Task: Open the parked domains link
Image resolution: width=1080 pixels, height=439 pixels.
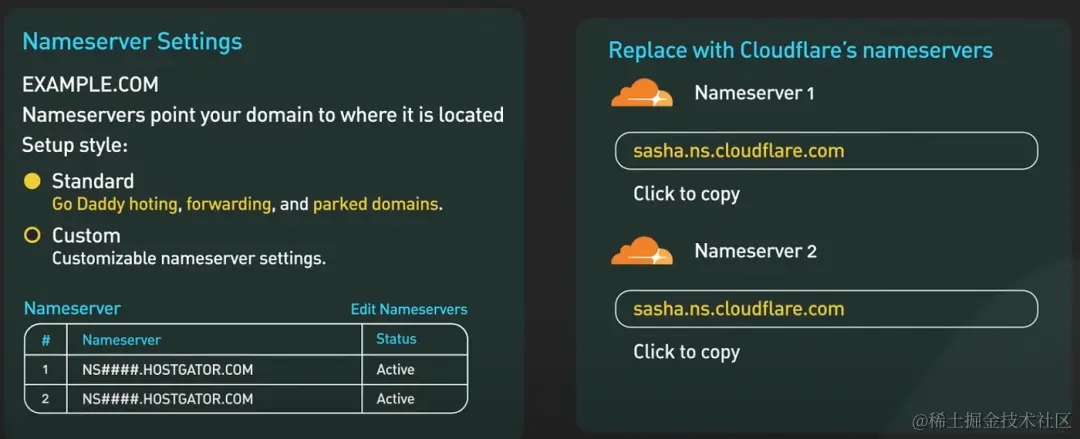Action: click(x=375, y=205)
